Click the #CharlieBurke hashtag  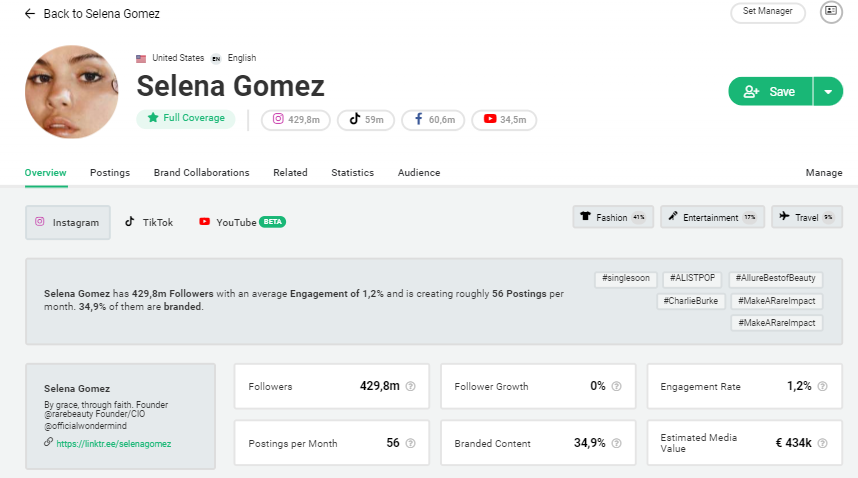(691, 301)
